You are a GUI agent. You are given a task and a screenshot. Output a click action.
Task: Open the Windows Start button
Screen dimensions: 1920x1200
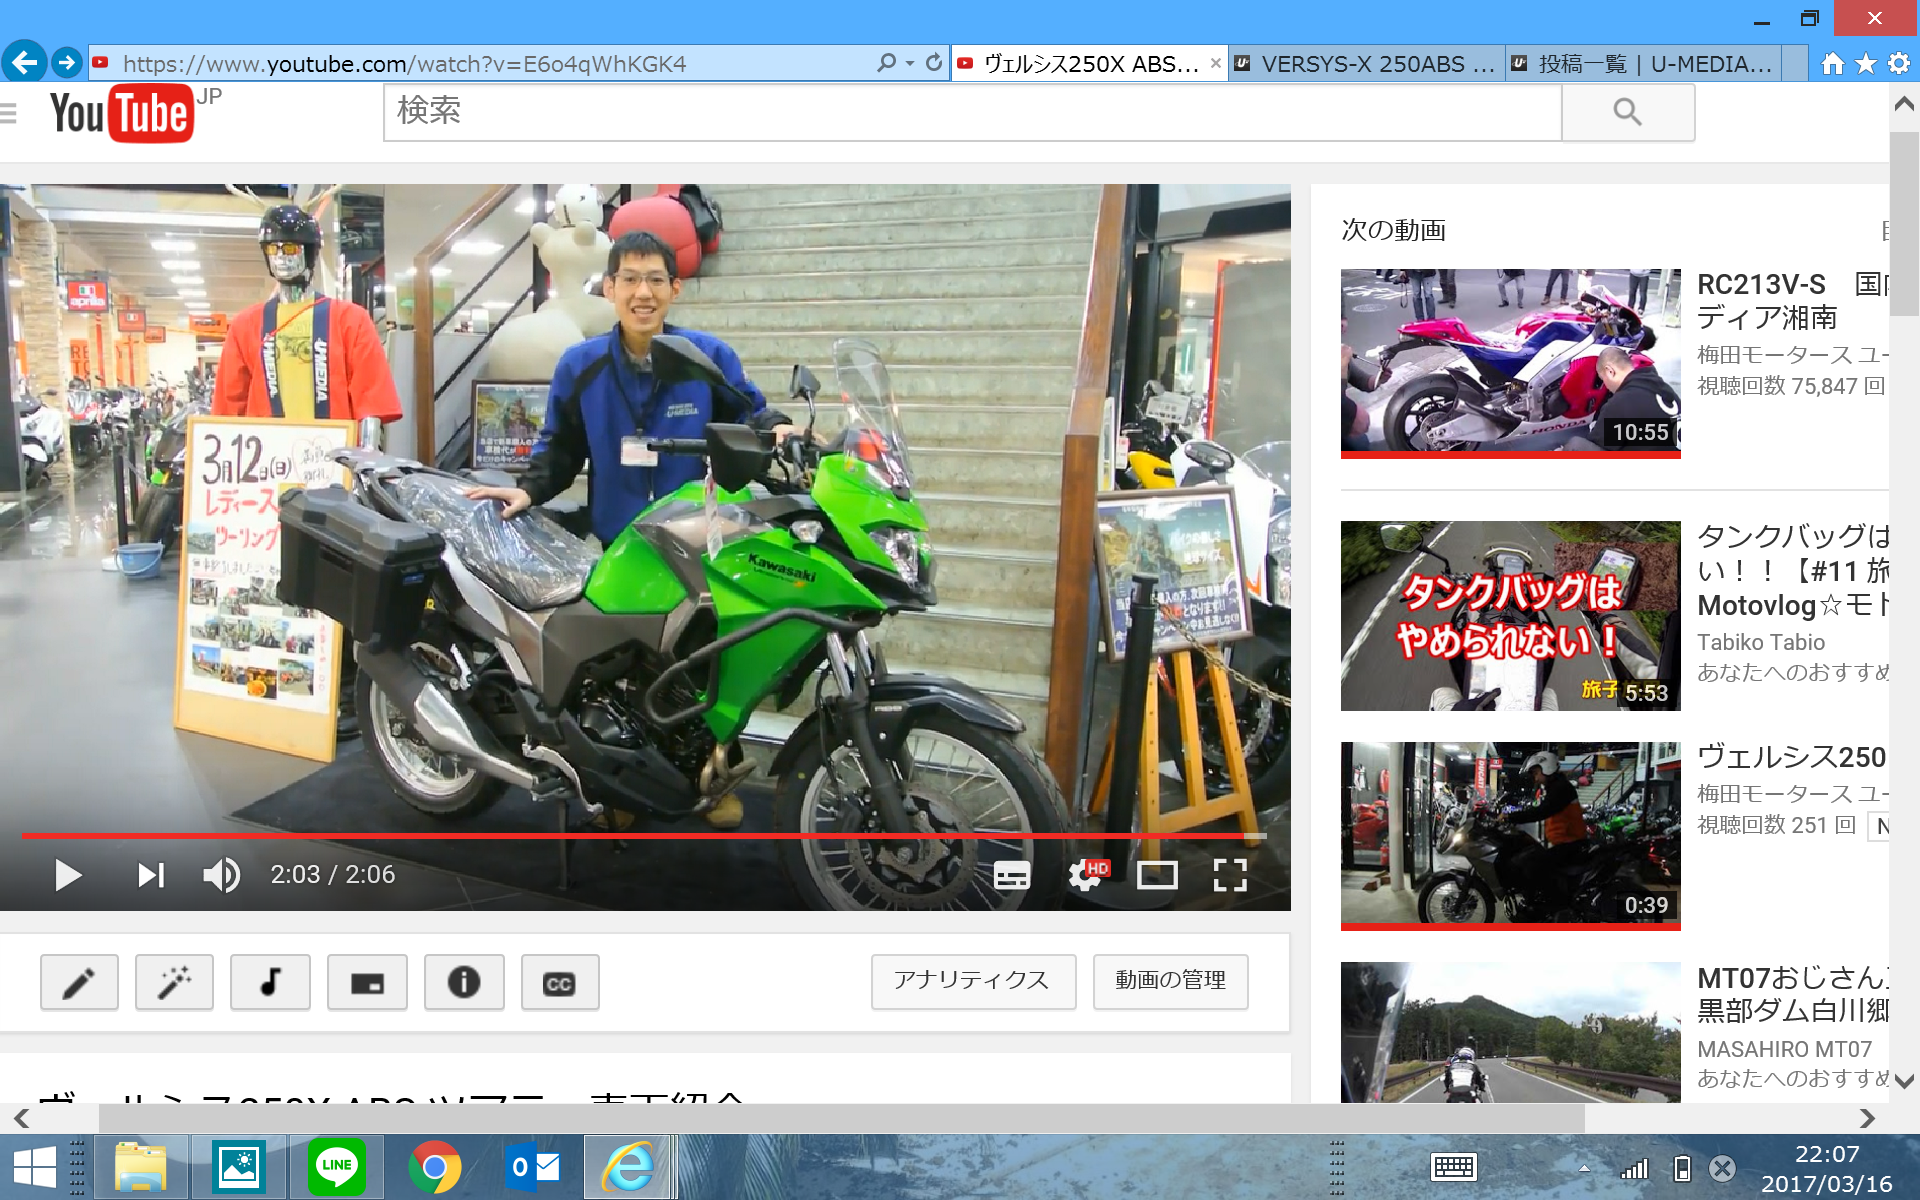[33, 1167]
